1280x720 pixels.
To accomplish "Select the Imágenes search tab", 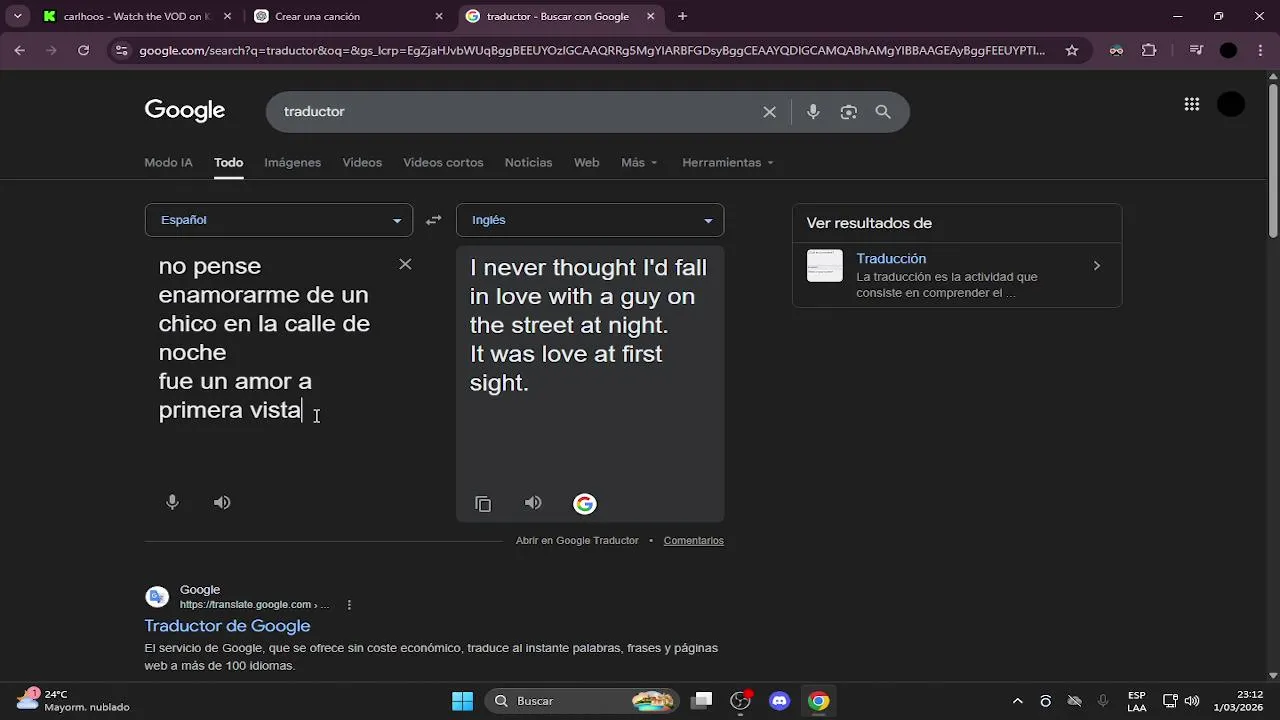I will click(292, 162).
